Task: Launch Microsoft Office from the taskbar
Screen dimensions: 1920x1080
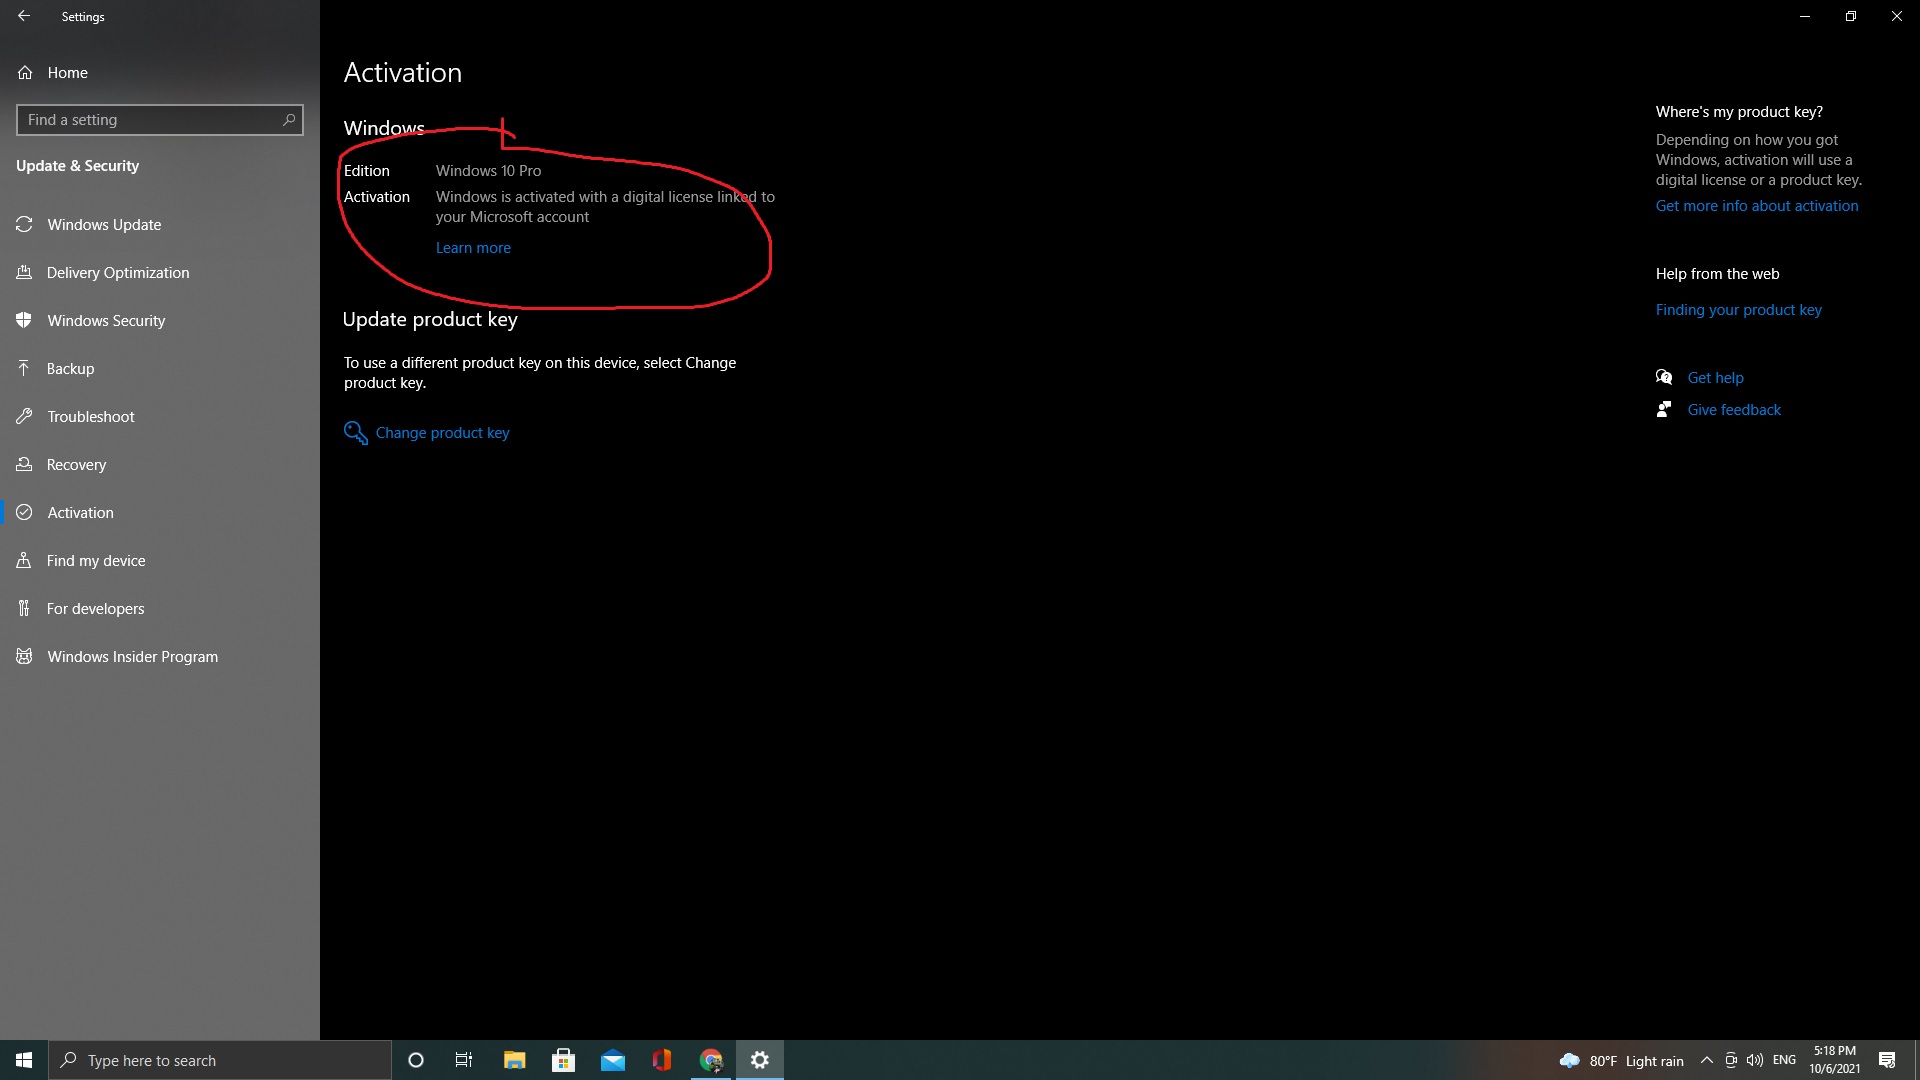Action: (661, 1060)
